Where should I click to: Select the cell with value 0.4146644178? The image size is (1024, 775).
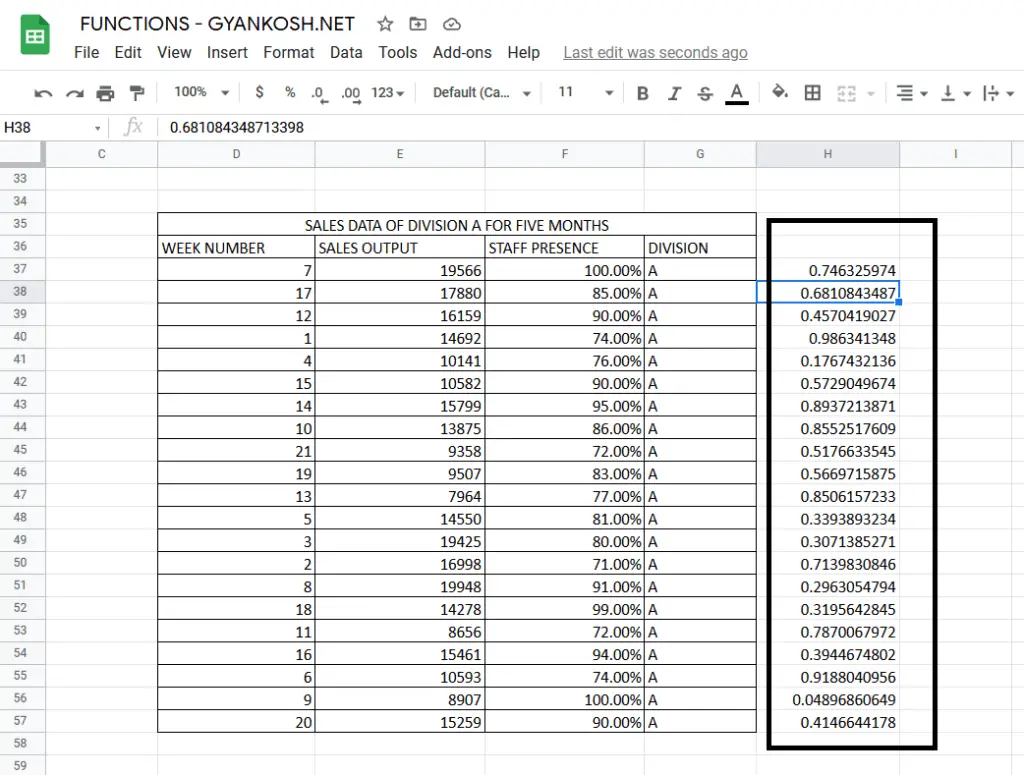point(827,722)
